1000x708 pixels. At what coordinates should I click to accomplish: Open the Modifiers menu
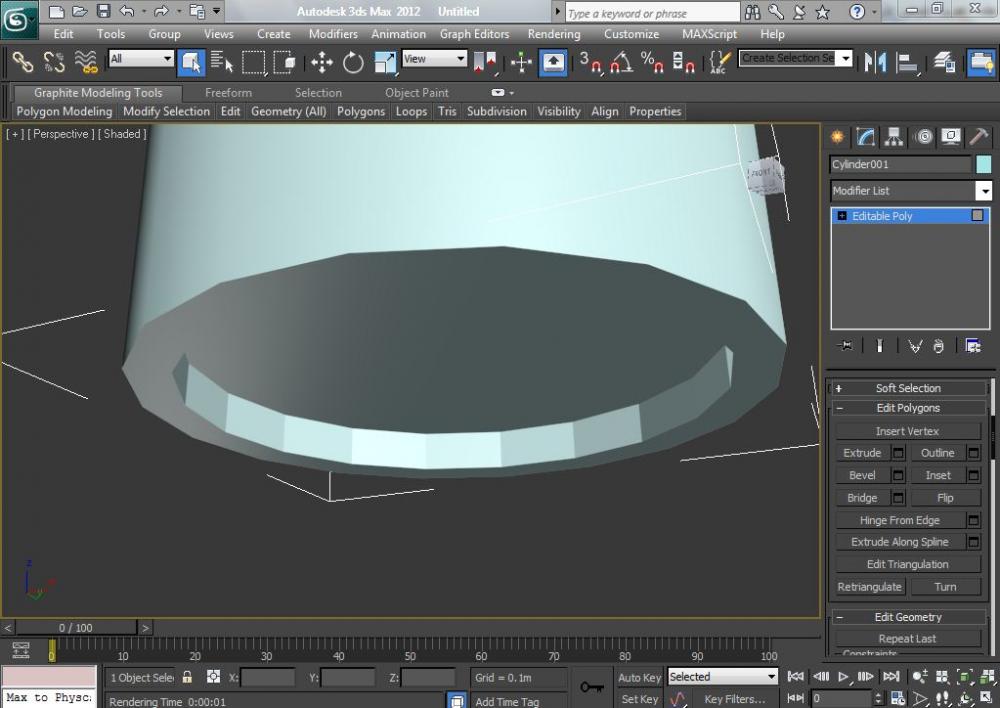pyautogui.click(x=333, y=34)
